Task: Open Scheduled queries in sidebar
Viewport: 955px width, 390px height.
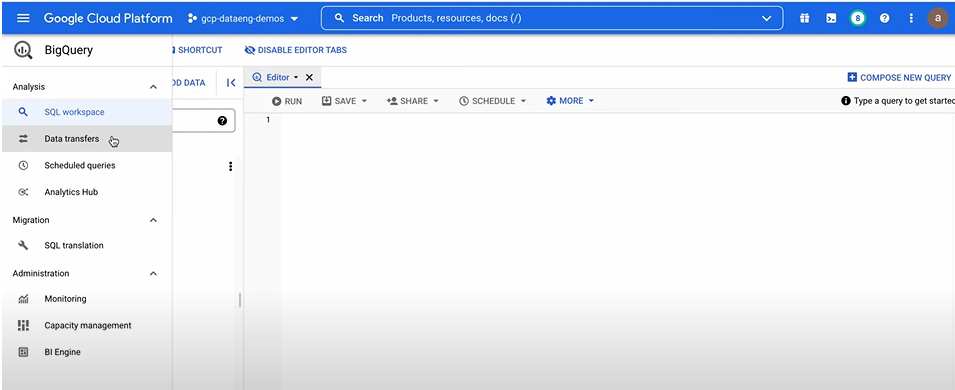Action: [86, 165]
